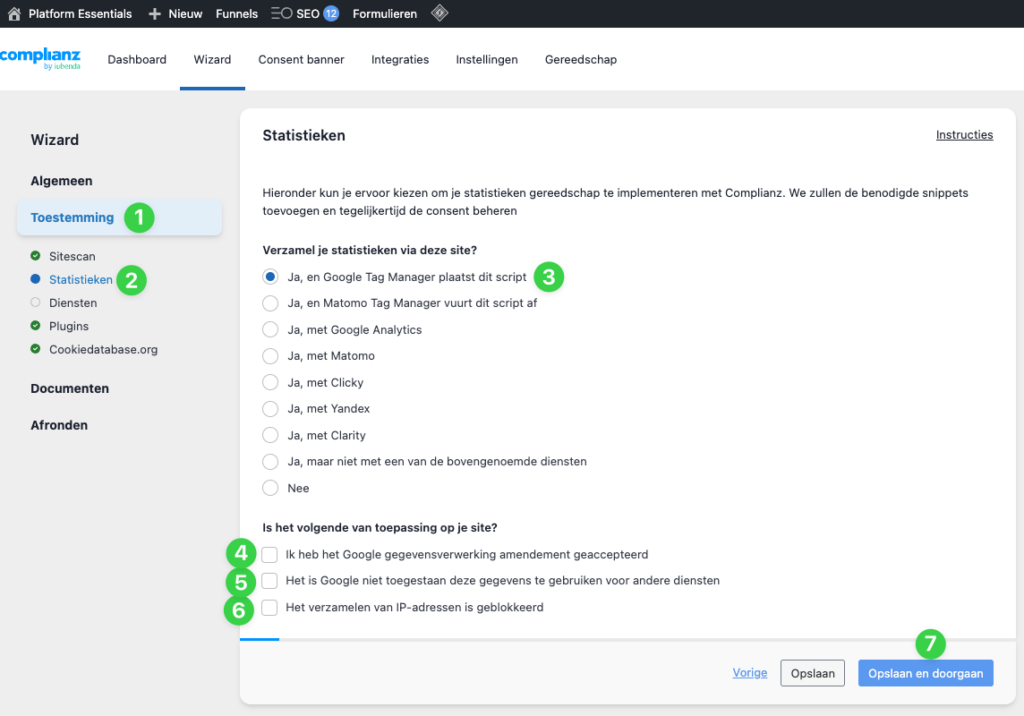Select the 'Ja, met Google Analytics' option

tap(269, 329)
